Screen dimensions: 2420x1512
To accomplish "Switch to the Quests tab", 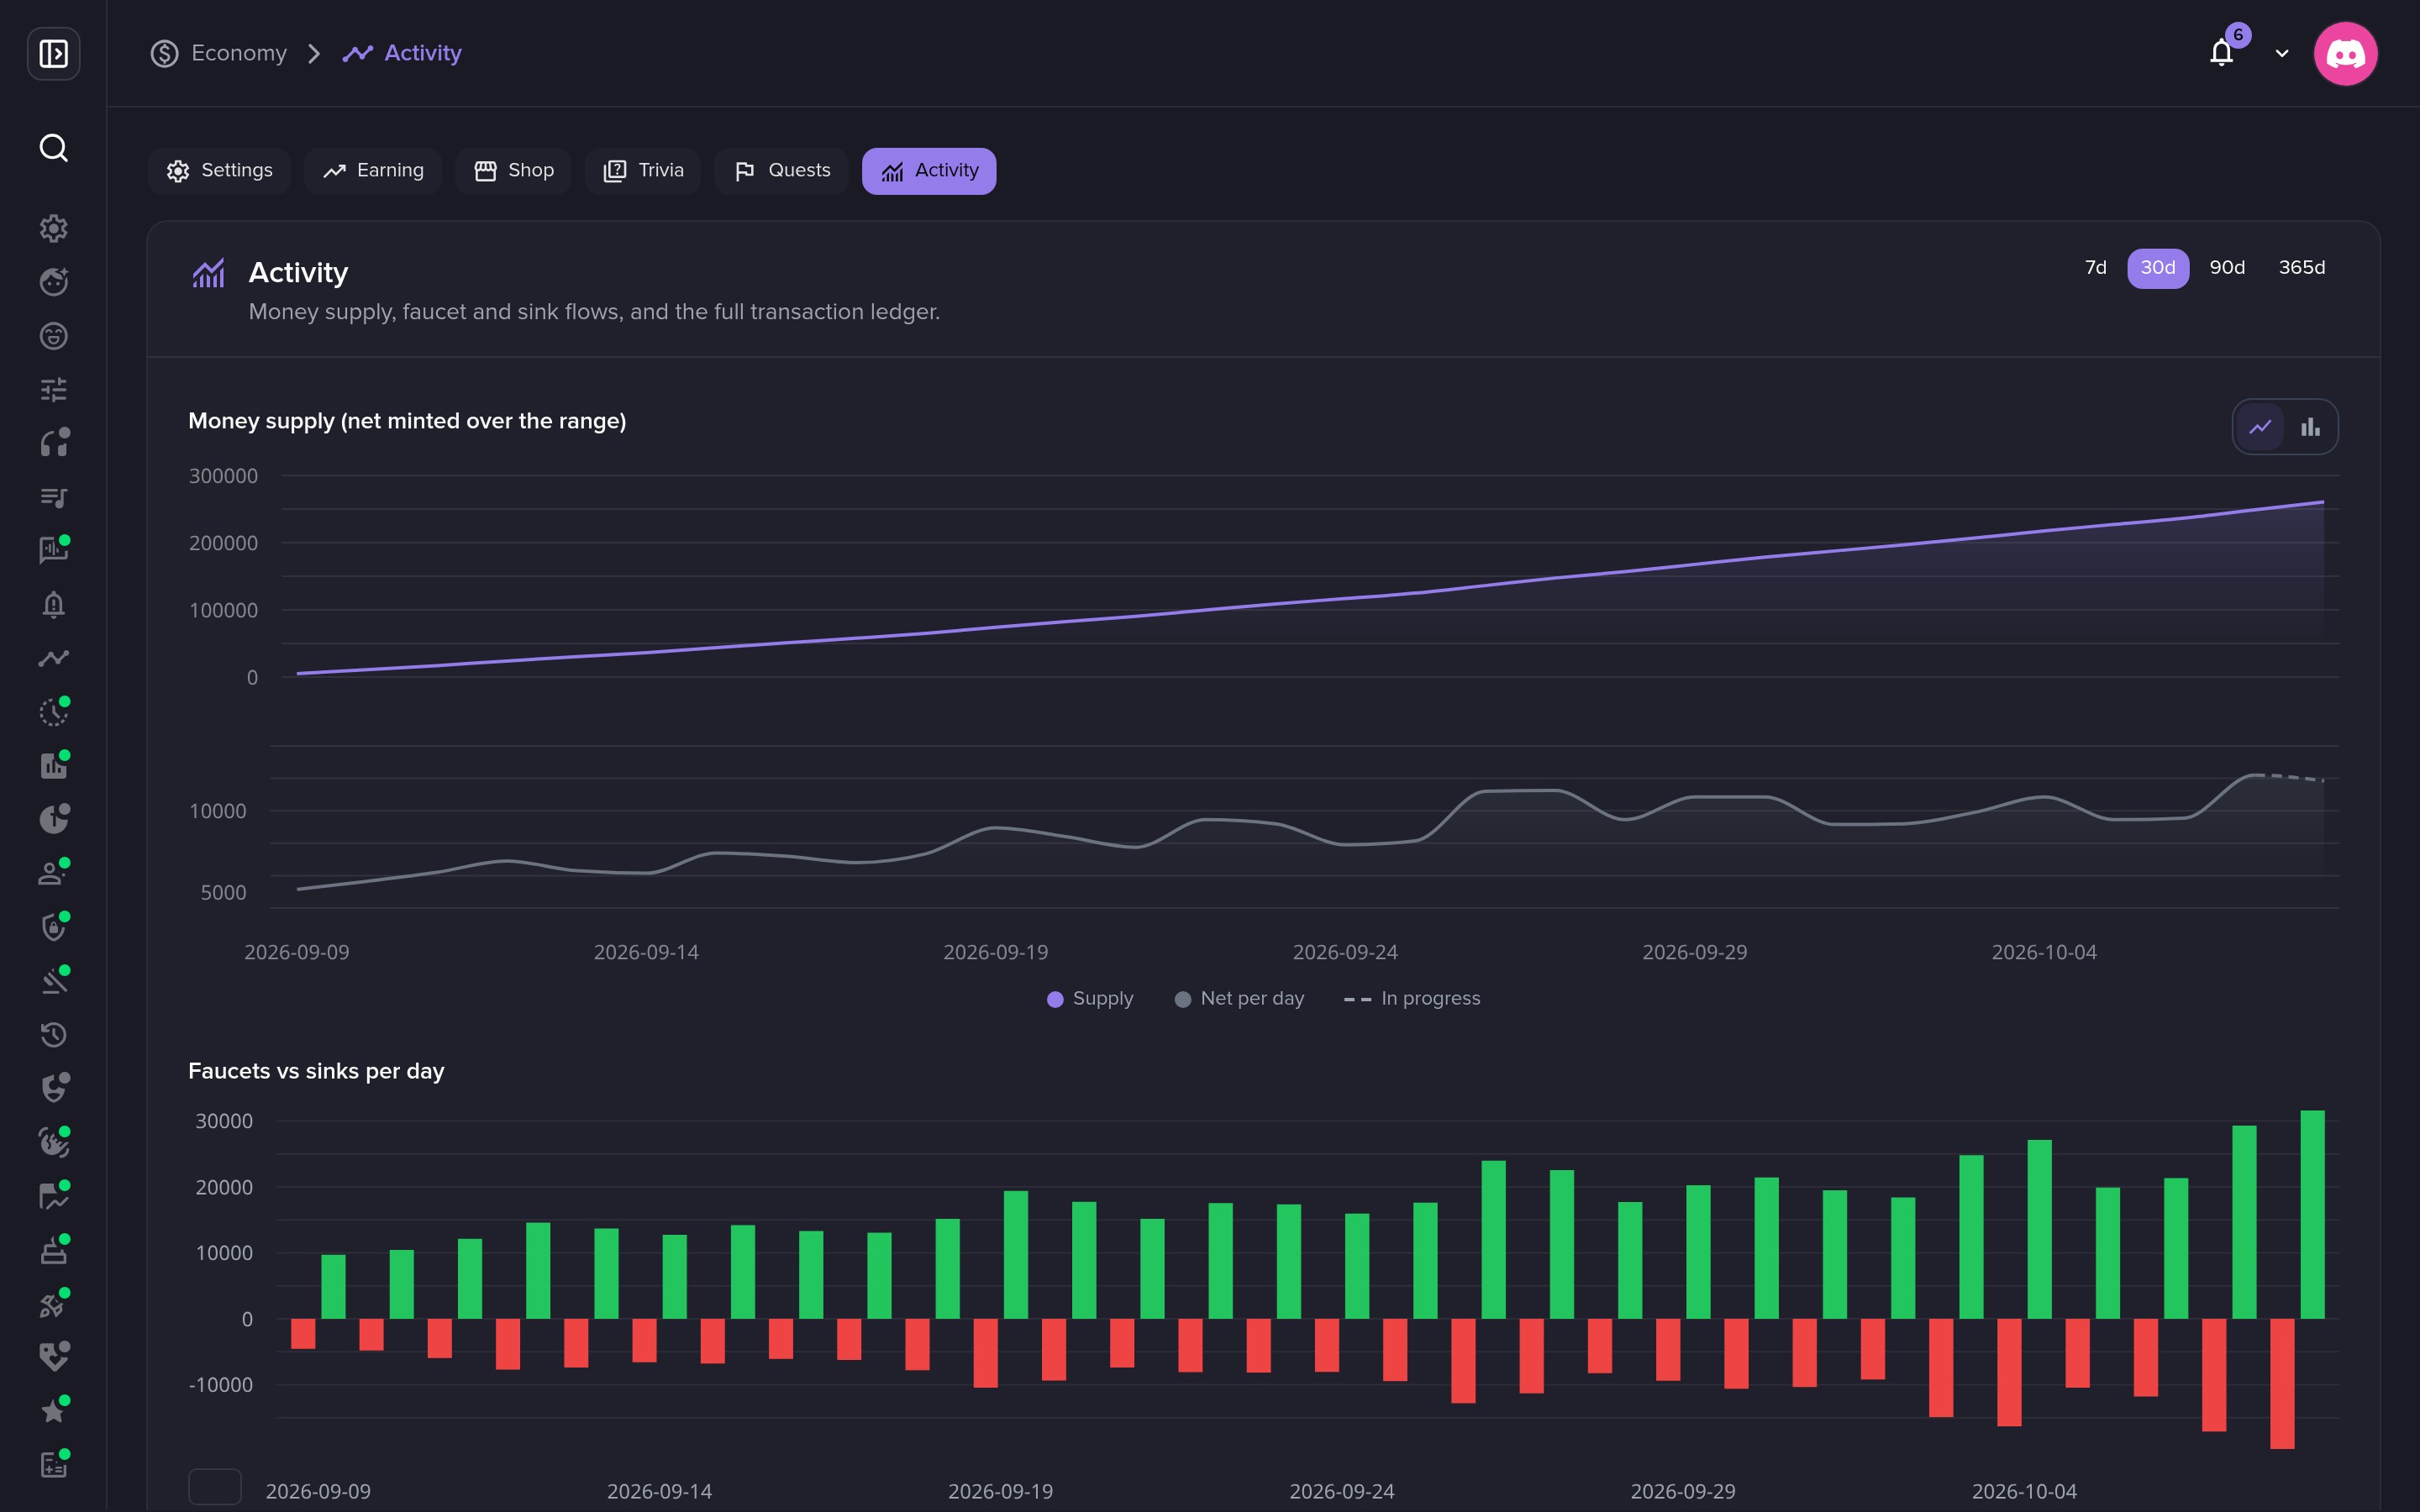I will 781,170.
